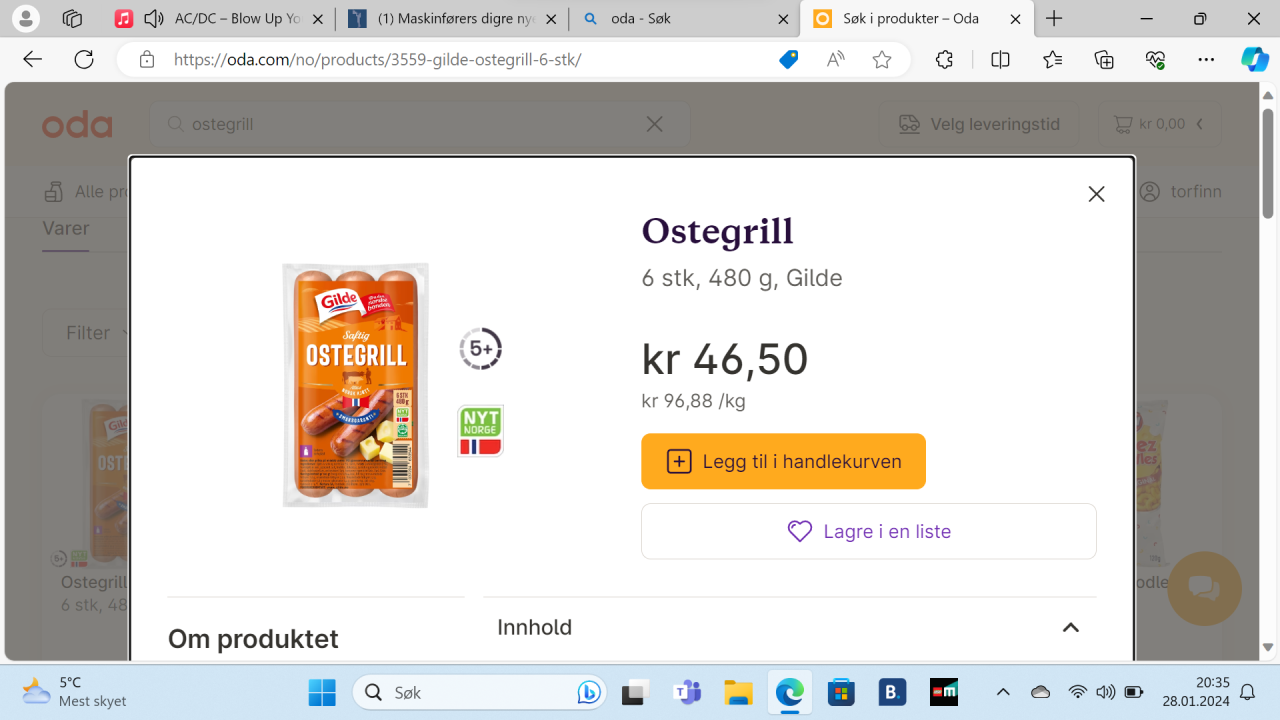This screenshot has width=1280, height=720.
Task: Collapse the Innhold section chevron
Action: click(x=1071, y=627)
